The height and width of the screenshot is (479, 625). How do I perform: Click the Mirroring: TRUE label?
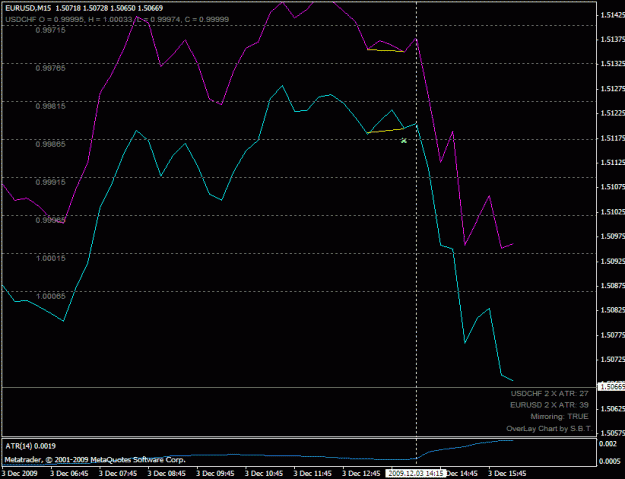(559, 417)
